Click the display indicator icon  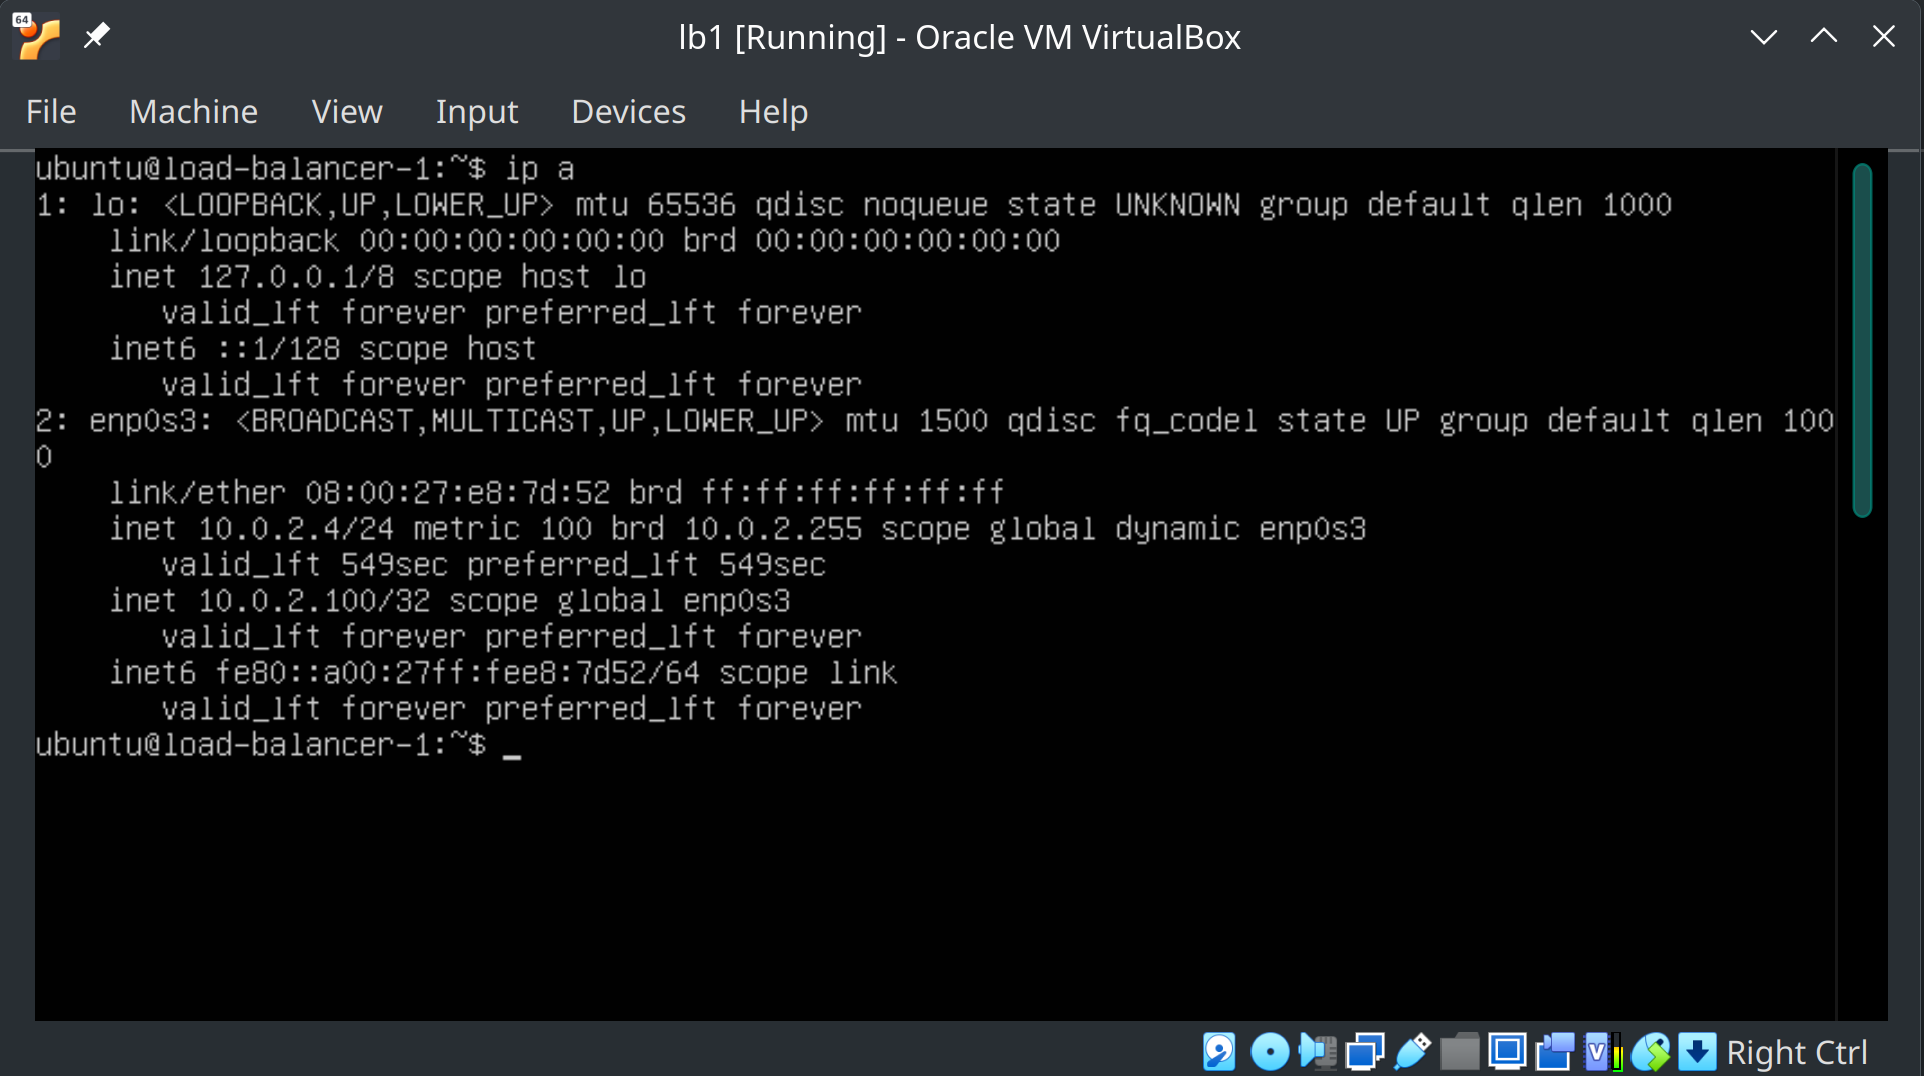1507,1052
